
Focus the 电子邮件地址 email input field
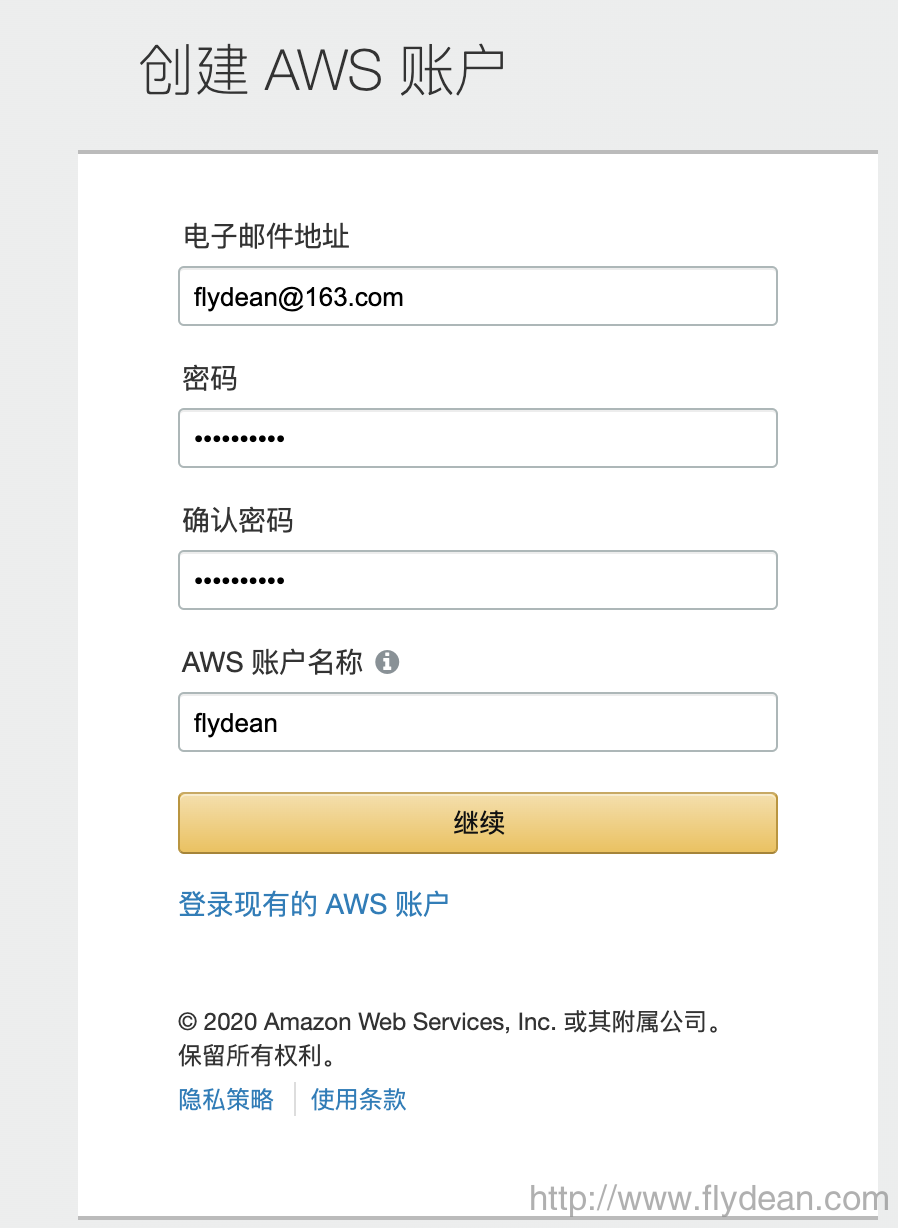pyautogui.click(x=478, y=296)
